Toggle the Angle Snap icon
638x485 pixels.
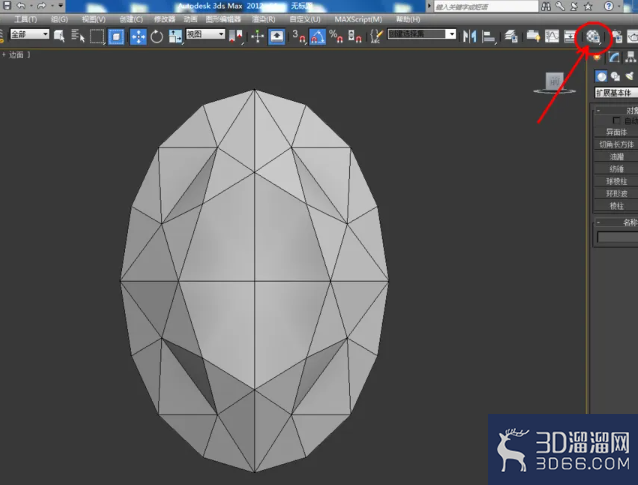point(318,37)
